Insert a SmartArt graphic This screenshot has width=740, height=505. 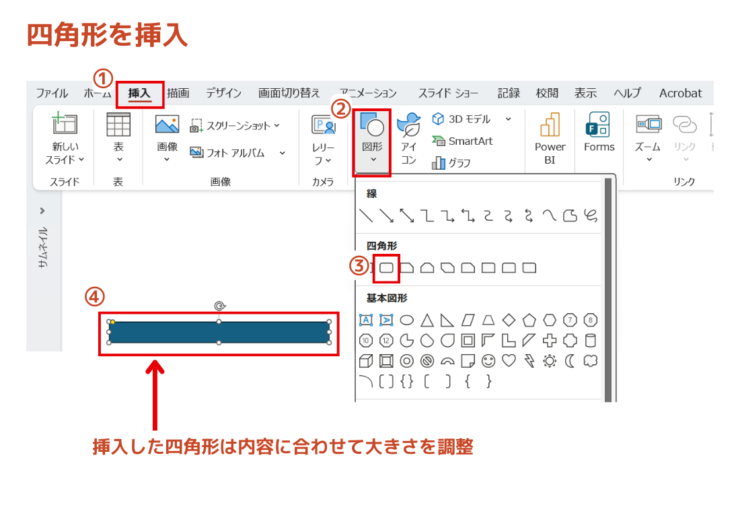tap(462, 141)
